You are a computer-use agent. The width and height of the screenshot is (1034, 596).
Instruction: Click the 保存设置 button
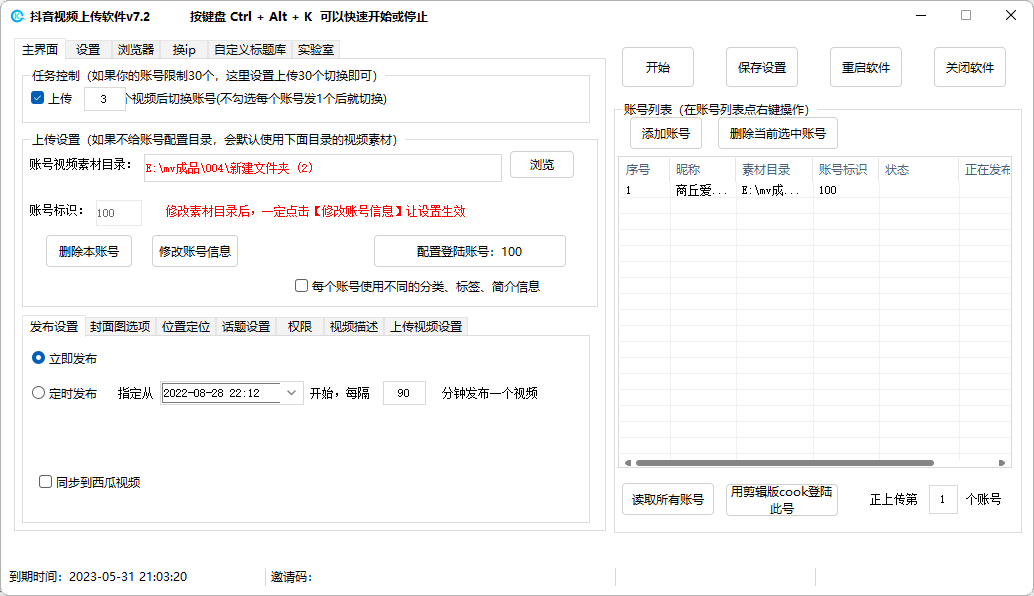pyautogui.click(x=762, y=67)
